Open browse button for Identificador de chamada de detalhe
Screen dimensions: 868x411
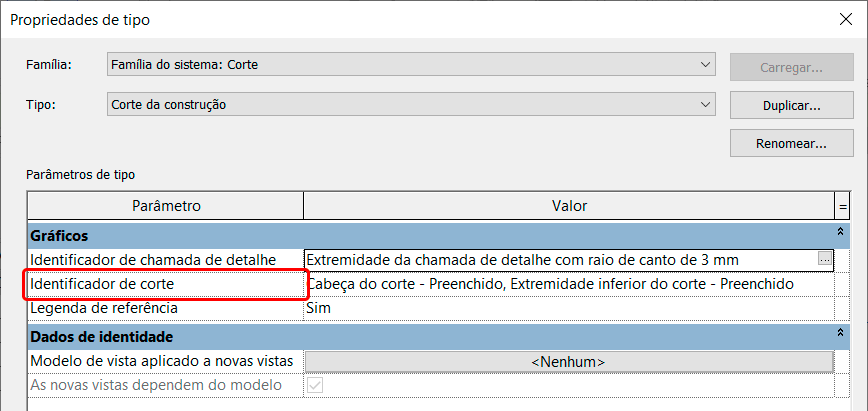coord(824,259)
